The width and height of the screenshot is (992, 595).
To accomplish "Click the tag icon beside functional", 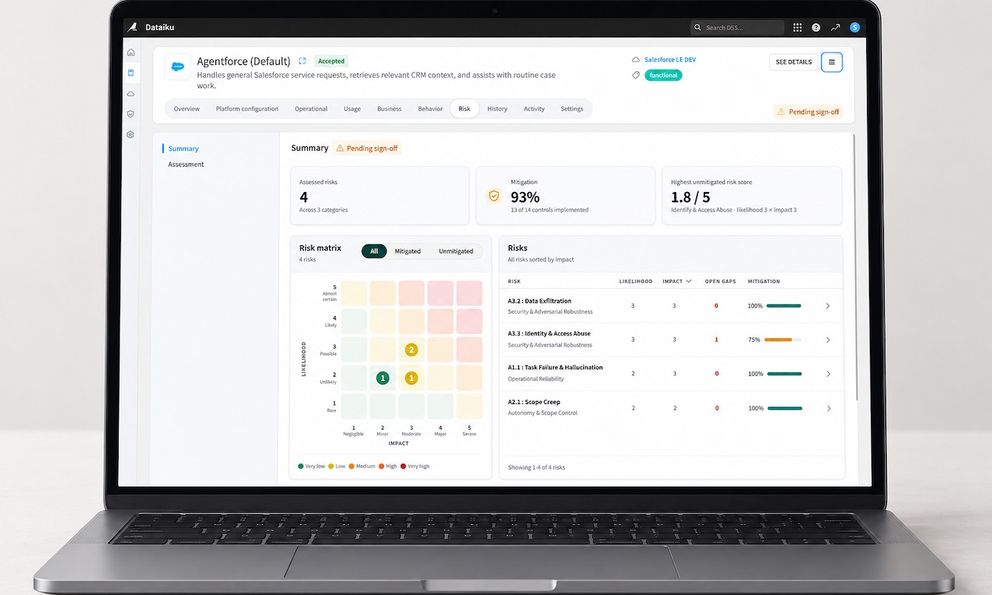I will [x=636, y=75].
